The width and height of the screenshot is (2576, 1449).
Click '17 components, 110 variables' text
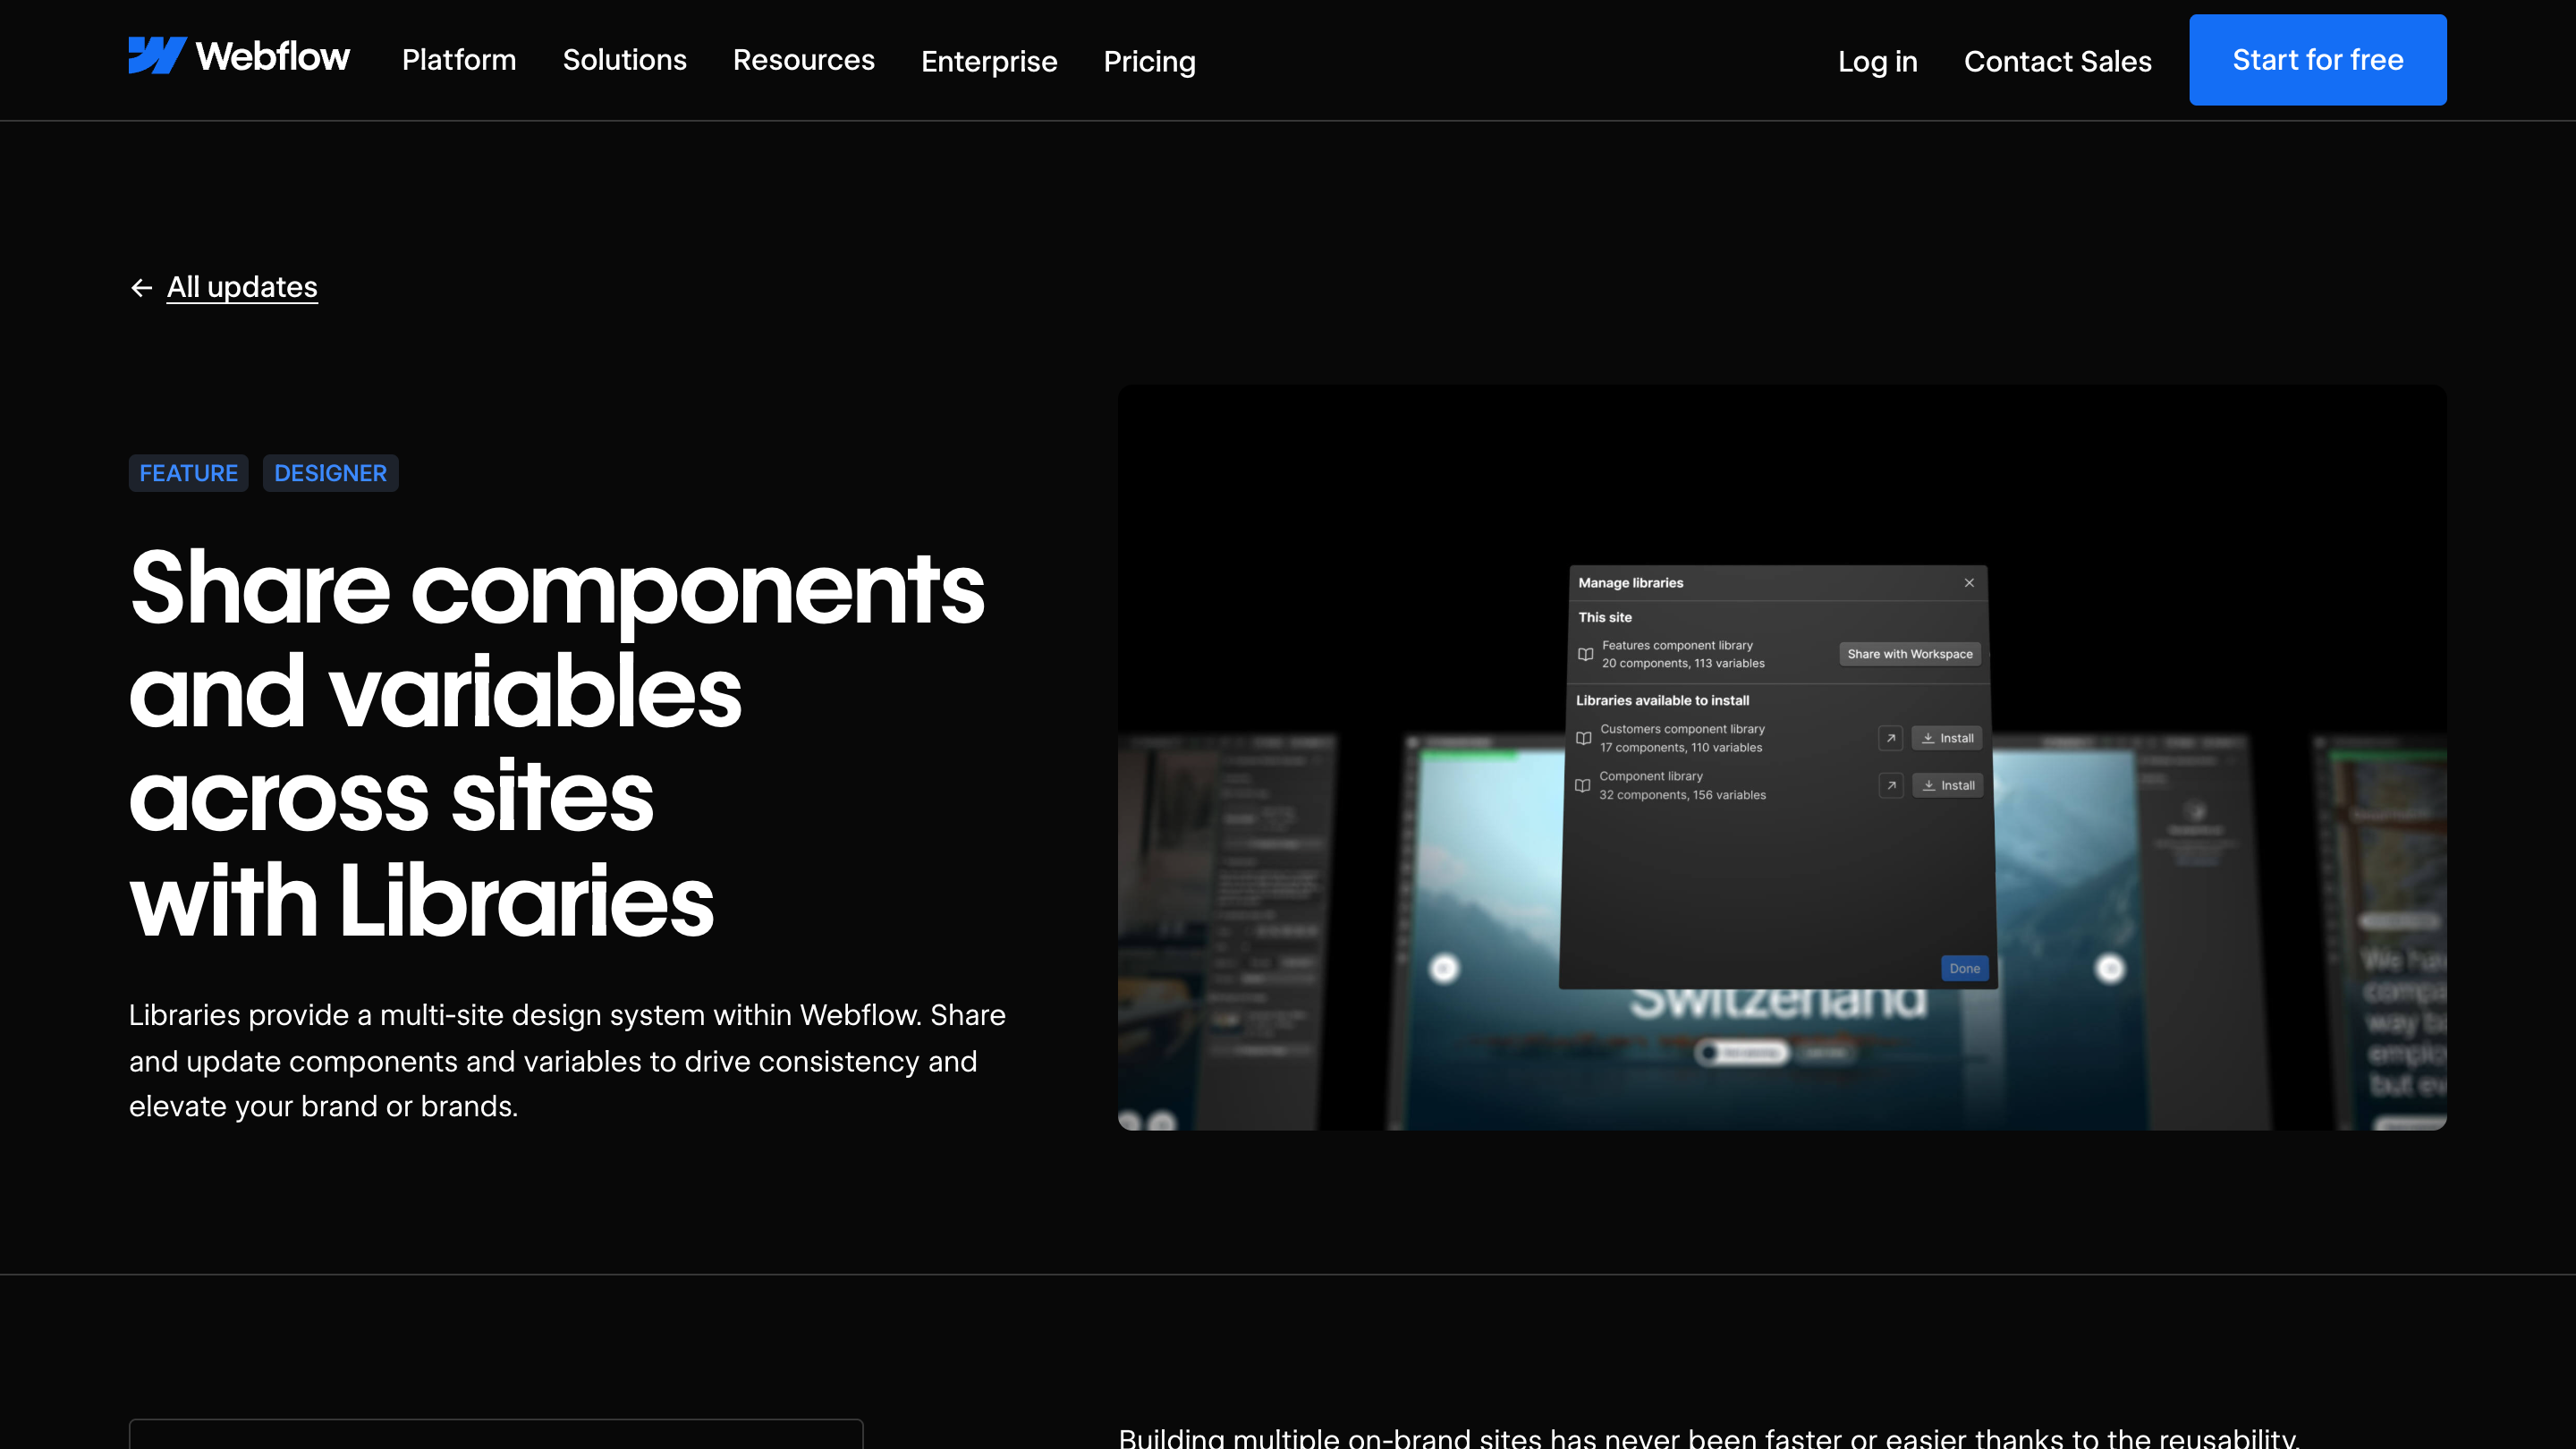[1681, 748]
